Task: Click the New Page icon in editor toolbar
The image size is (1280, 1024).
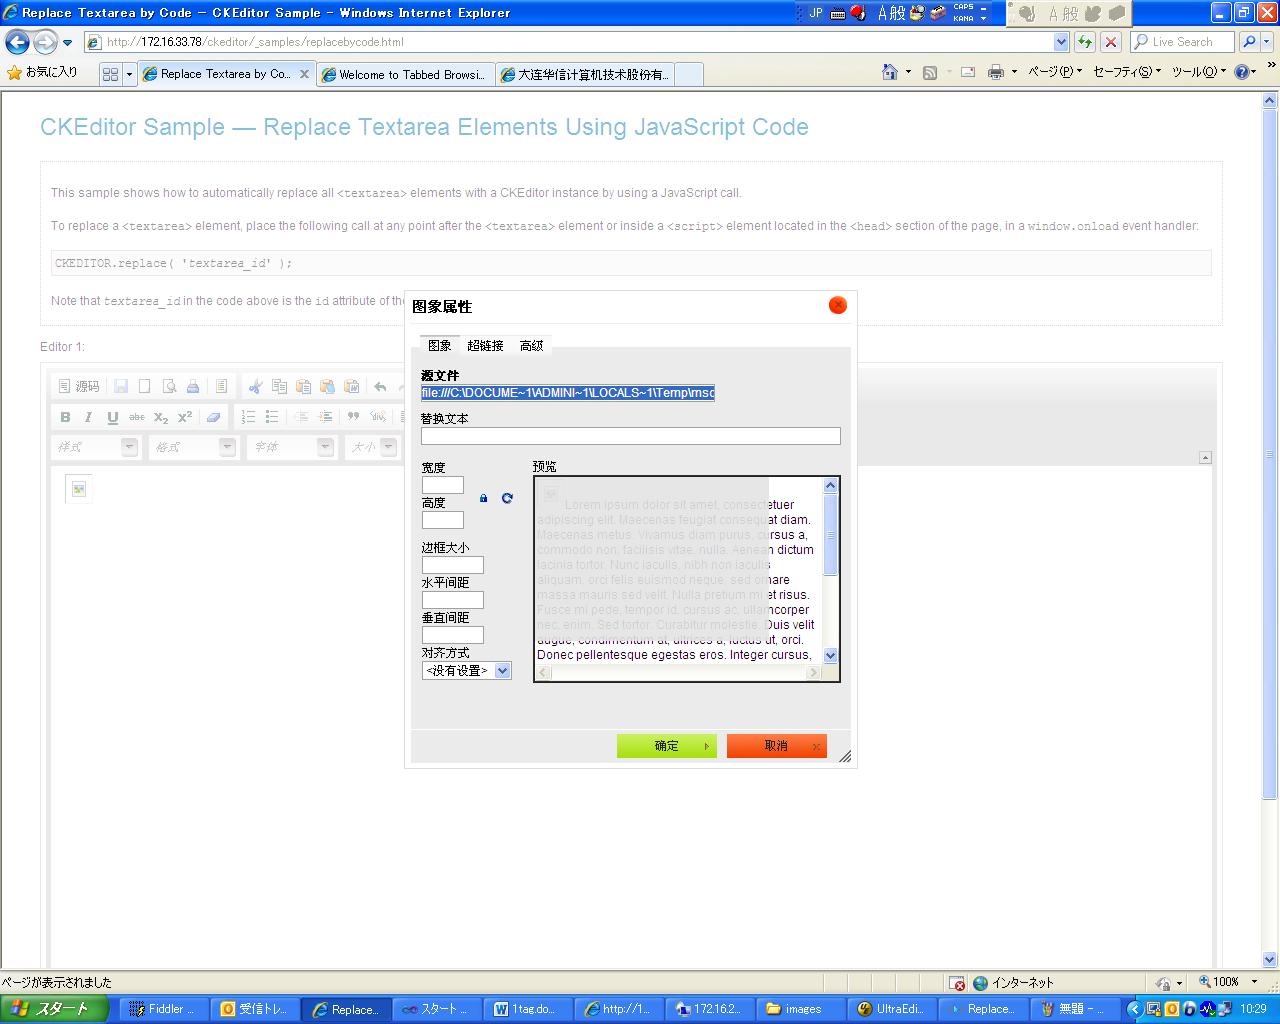Action: 145,386
